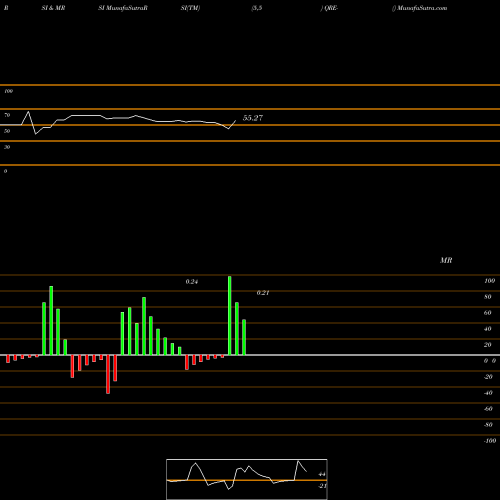The image size is (500, 500).
Task: Select the 0.24 value annotation
Action: pyautogui.click(x=192, y=282)
